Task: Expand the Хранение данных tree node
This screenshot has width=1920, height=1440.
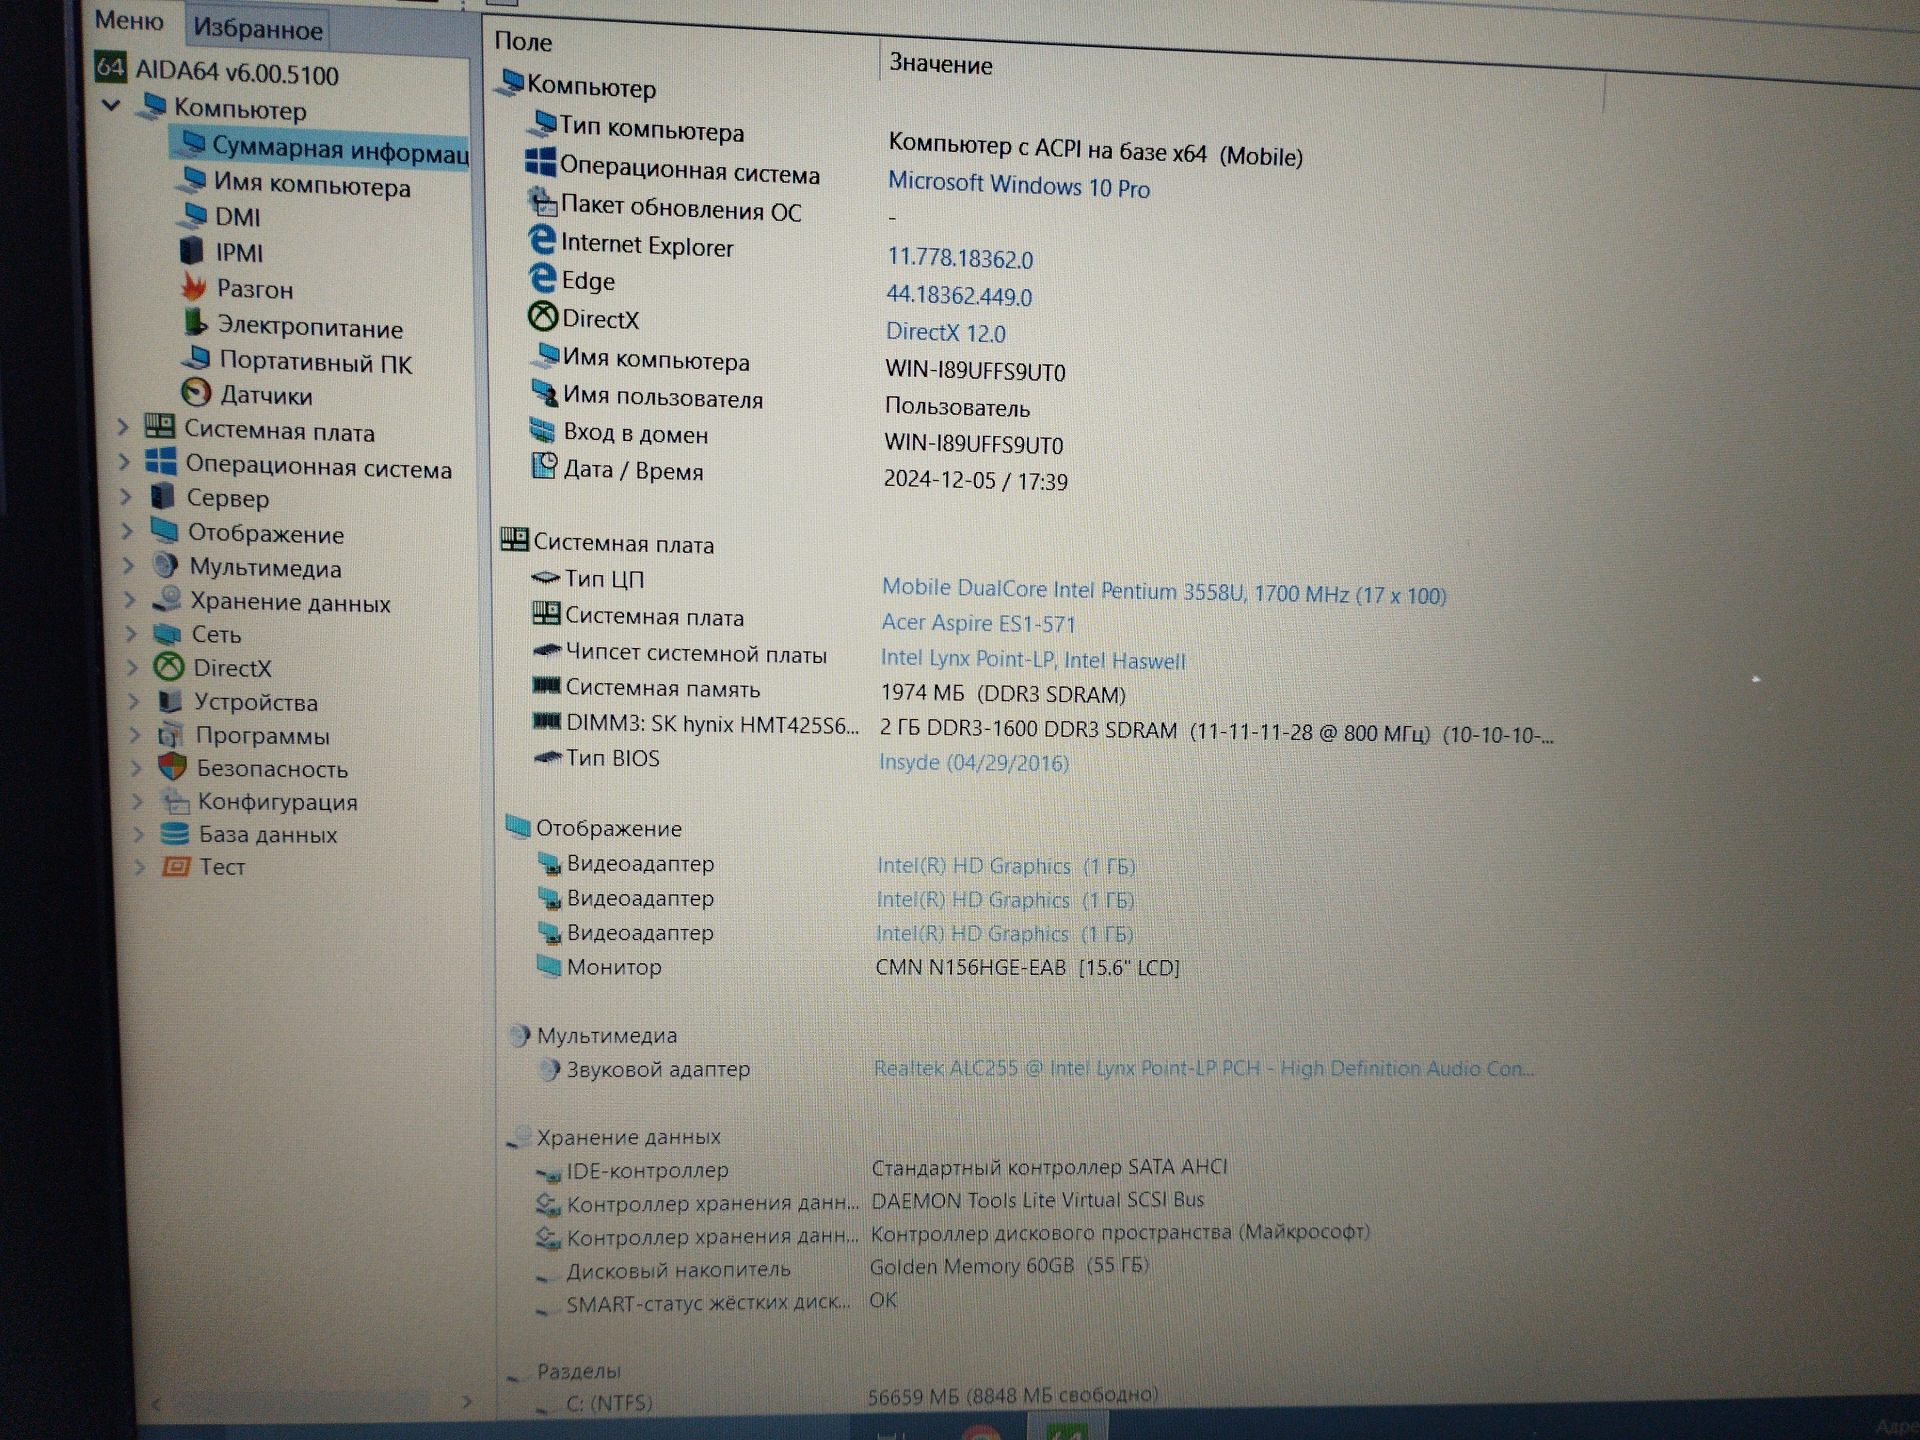Action: (130, 600)
